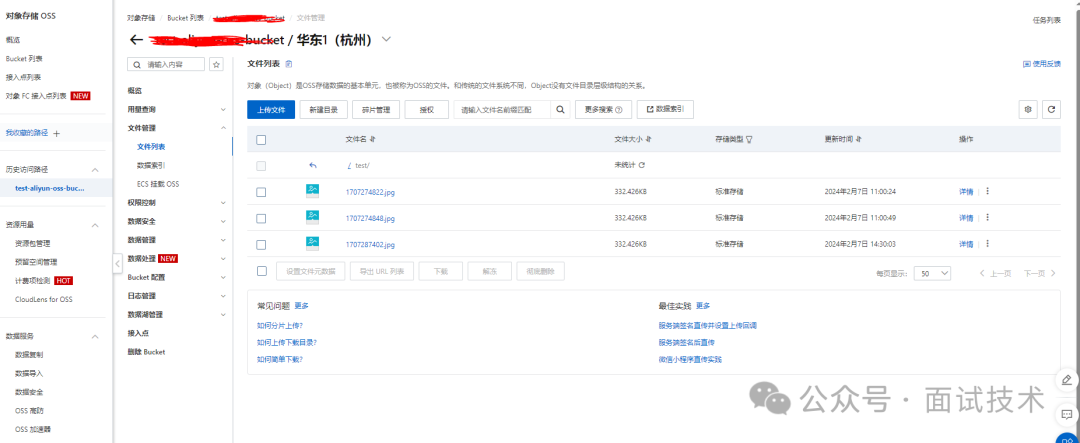Click the 请输入内容 sidebar search field
This screenshot has height=443, width=1080.
pos(166,64)
